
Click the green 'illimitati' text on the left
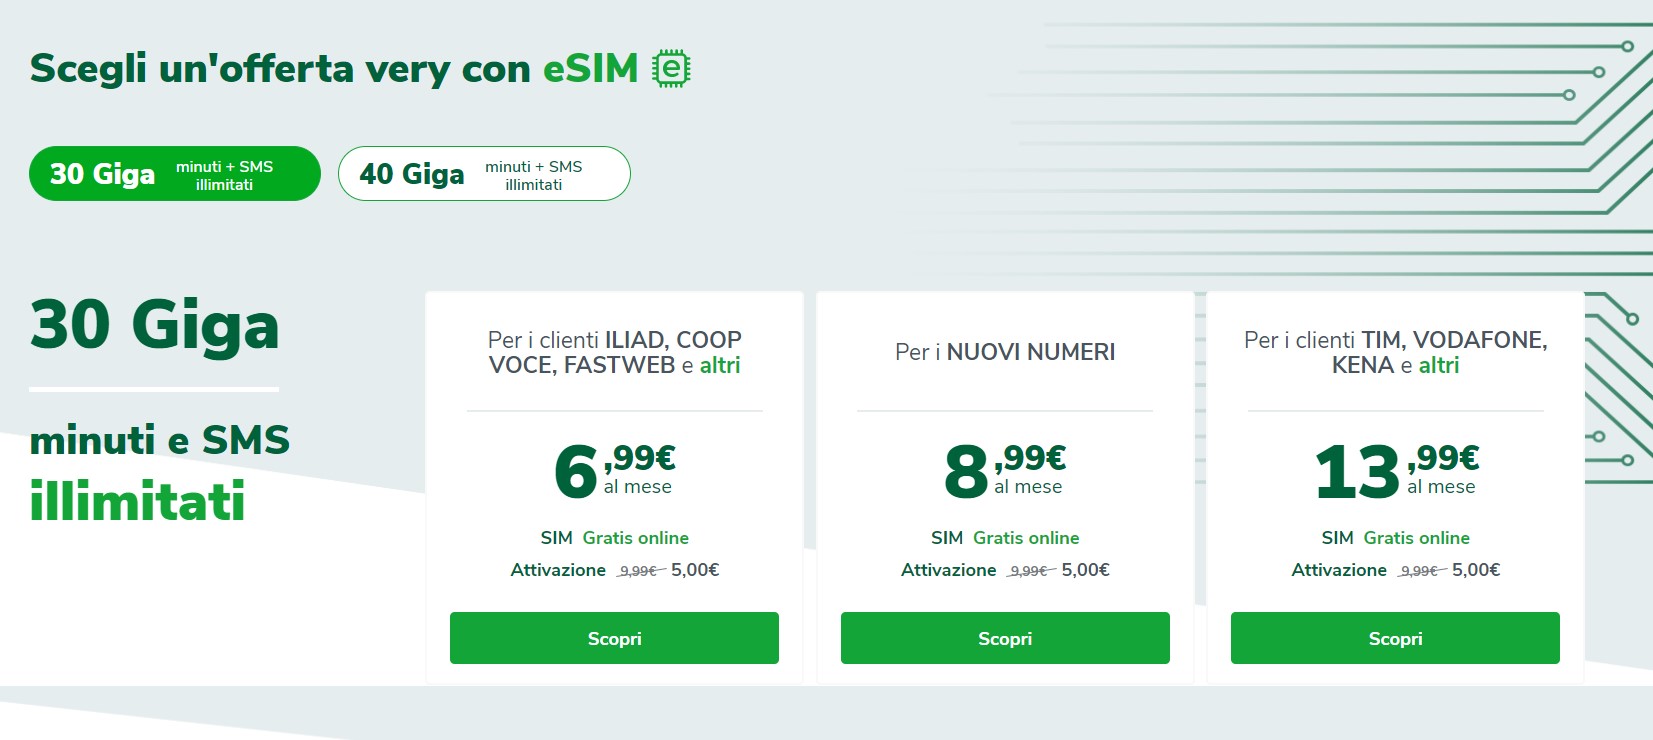pyautogui.click(x=138, y=501)
